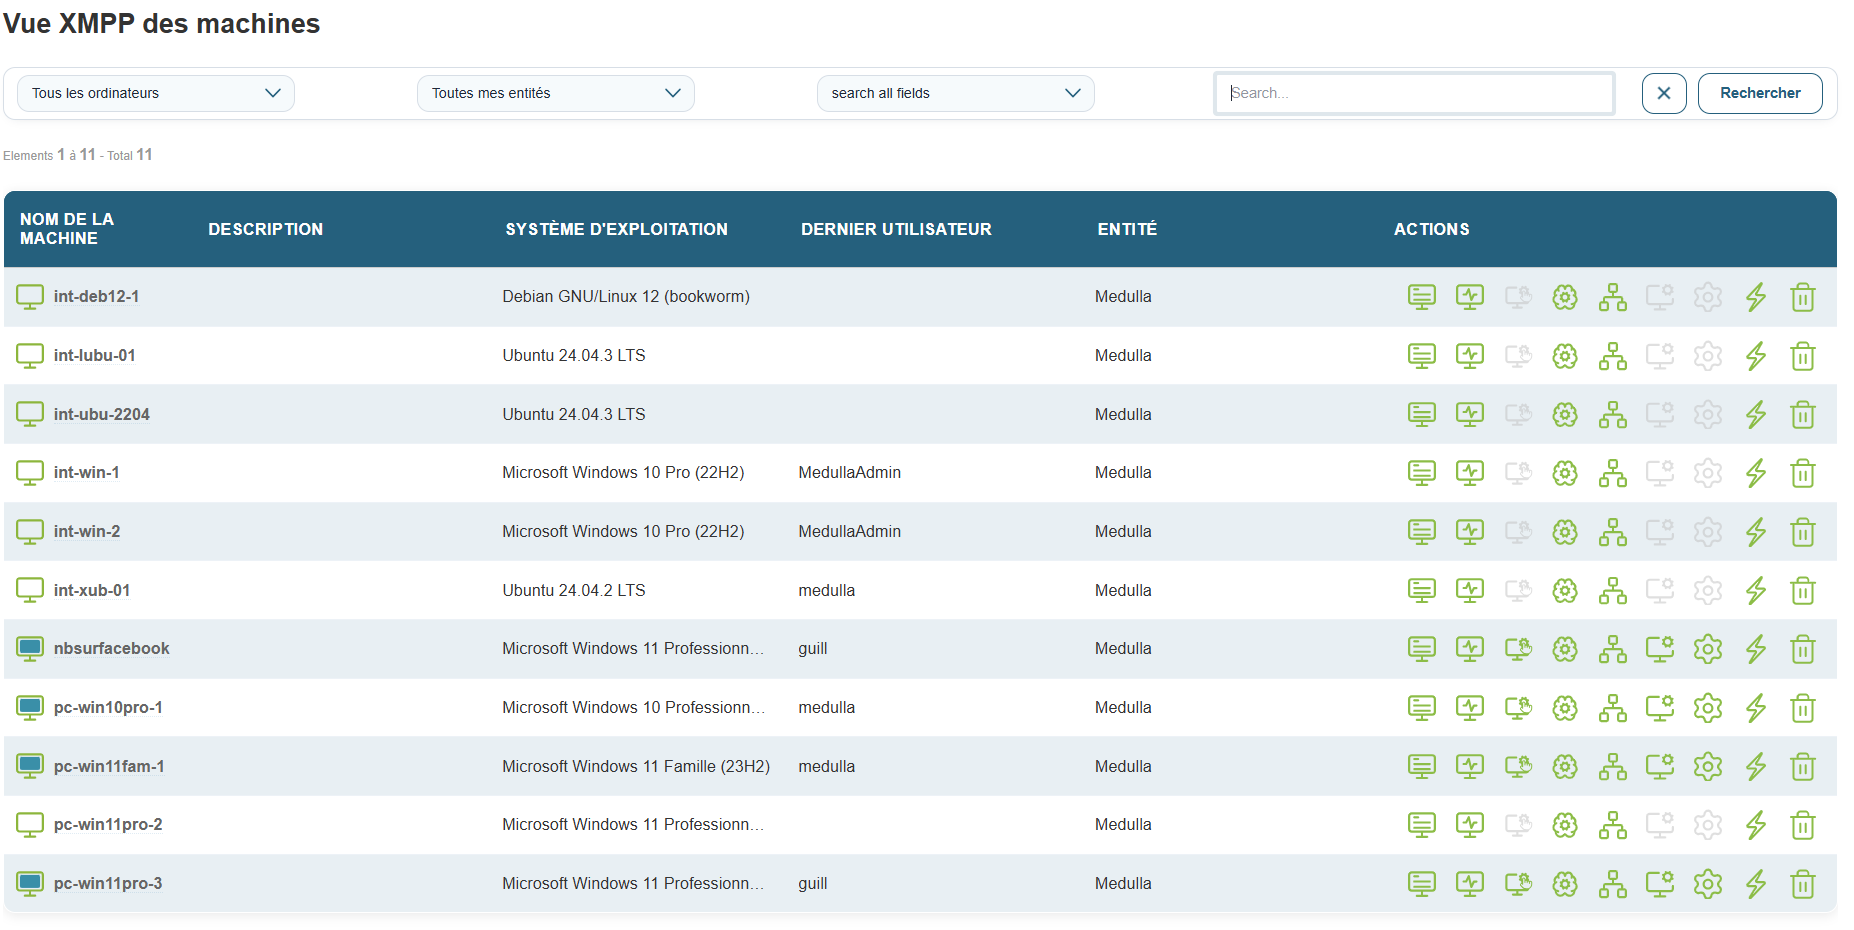Image resolution: width=1854 pixels, height=930 pixels.
Task: Click the "Système d'exploitation" column header
Action: click(616, 229)
